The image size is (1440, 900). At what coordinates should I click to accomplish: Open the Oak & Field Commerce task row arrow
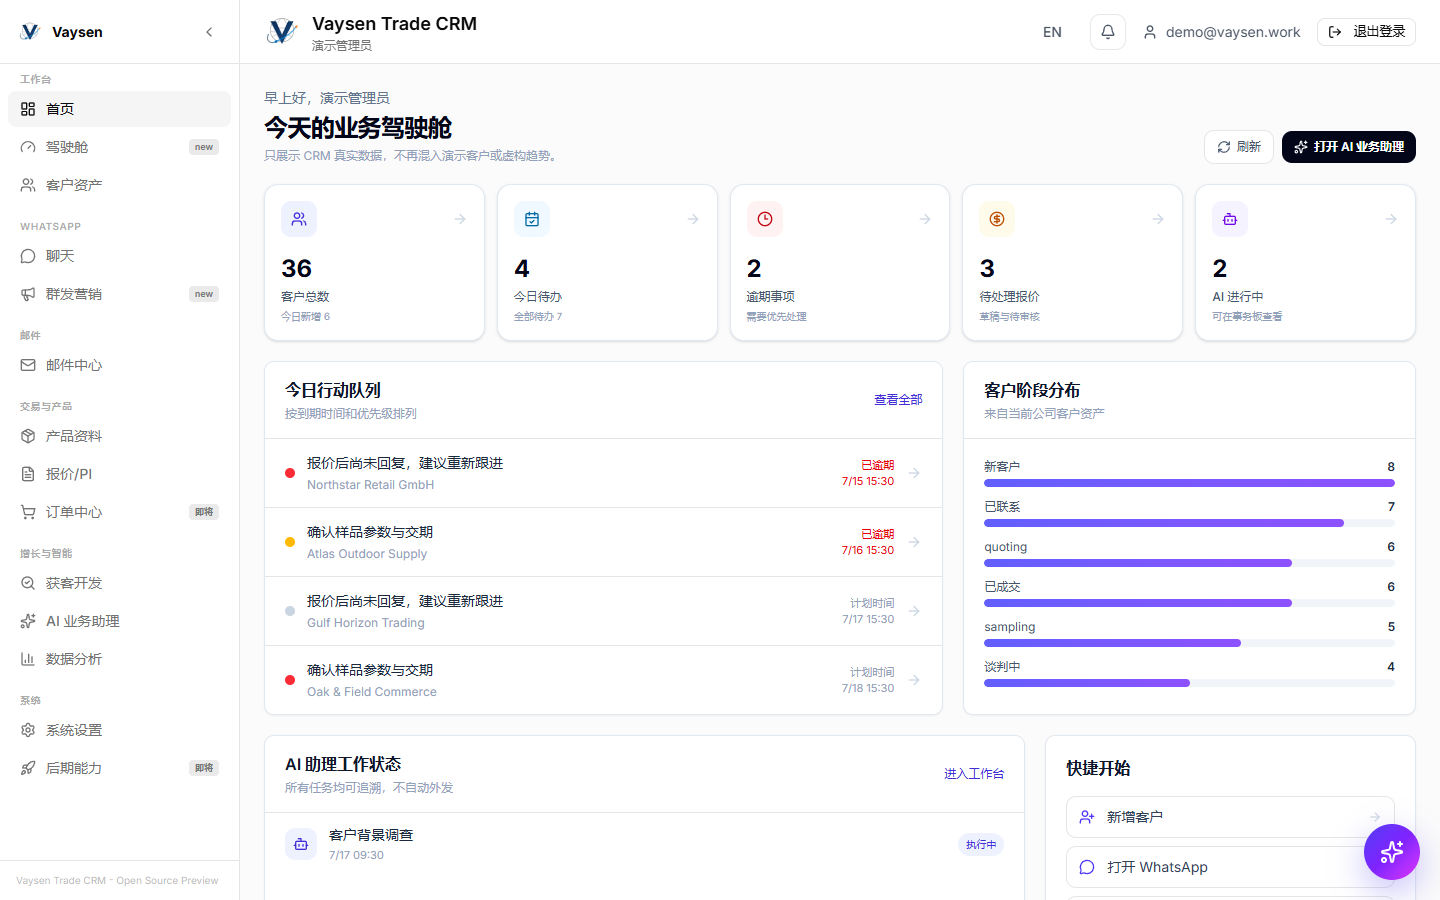point(914,680)
